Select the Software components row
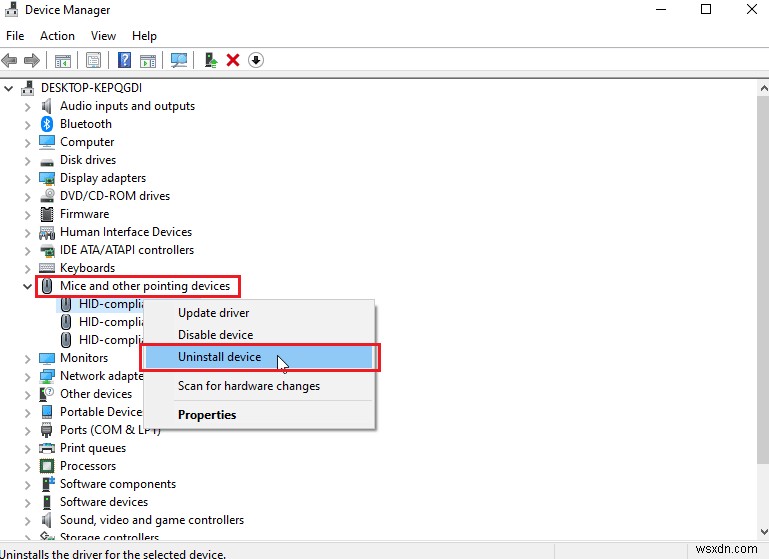Screen dimensions: 769x559 coord(118,484)
